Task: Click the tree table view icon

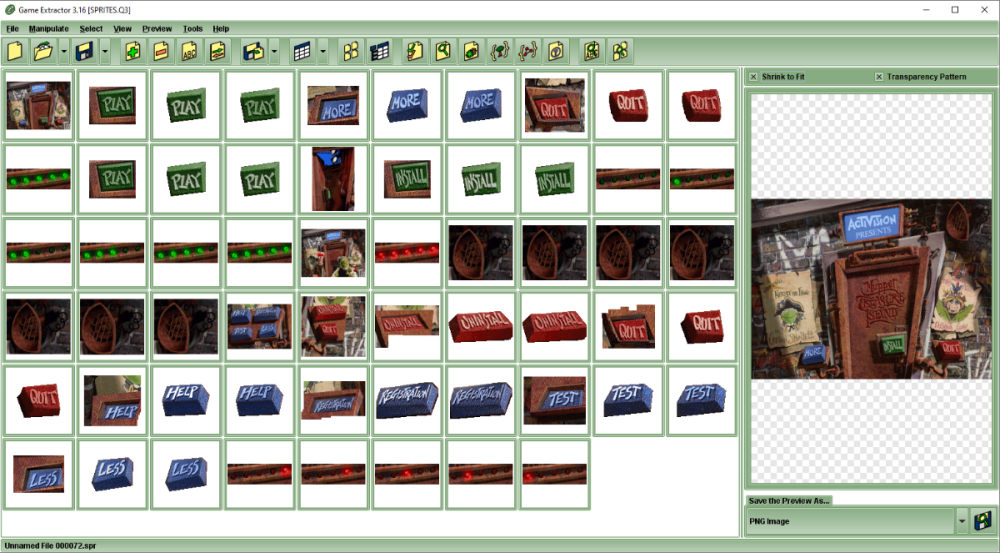Action: point(379,51)
